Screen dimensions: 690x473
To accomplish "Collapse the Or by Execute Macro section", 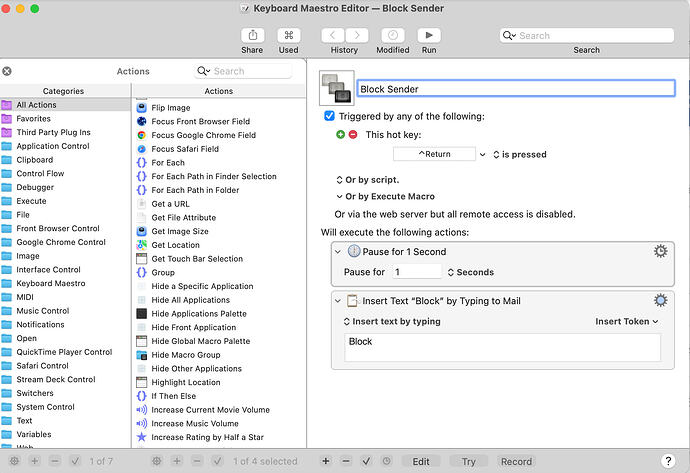I will [385, 196].
